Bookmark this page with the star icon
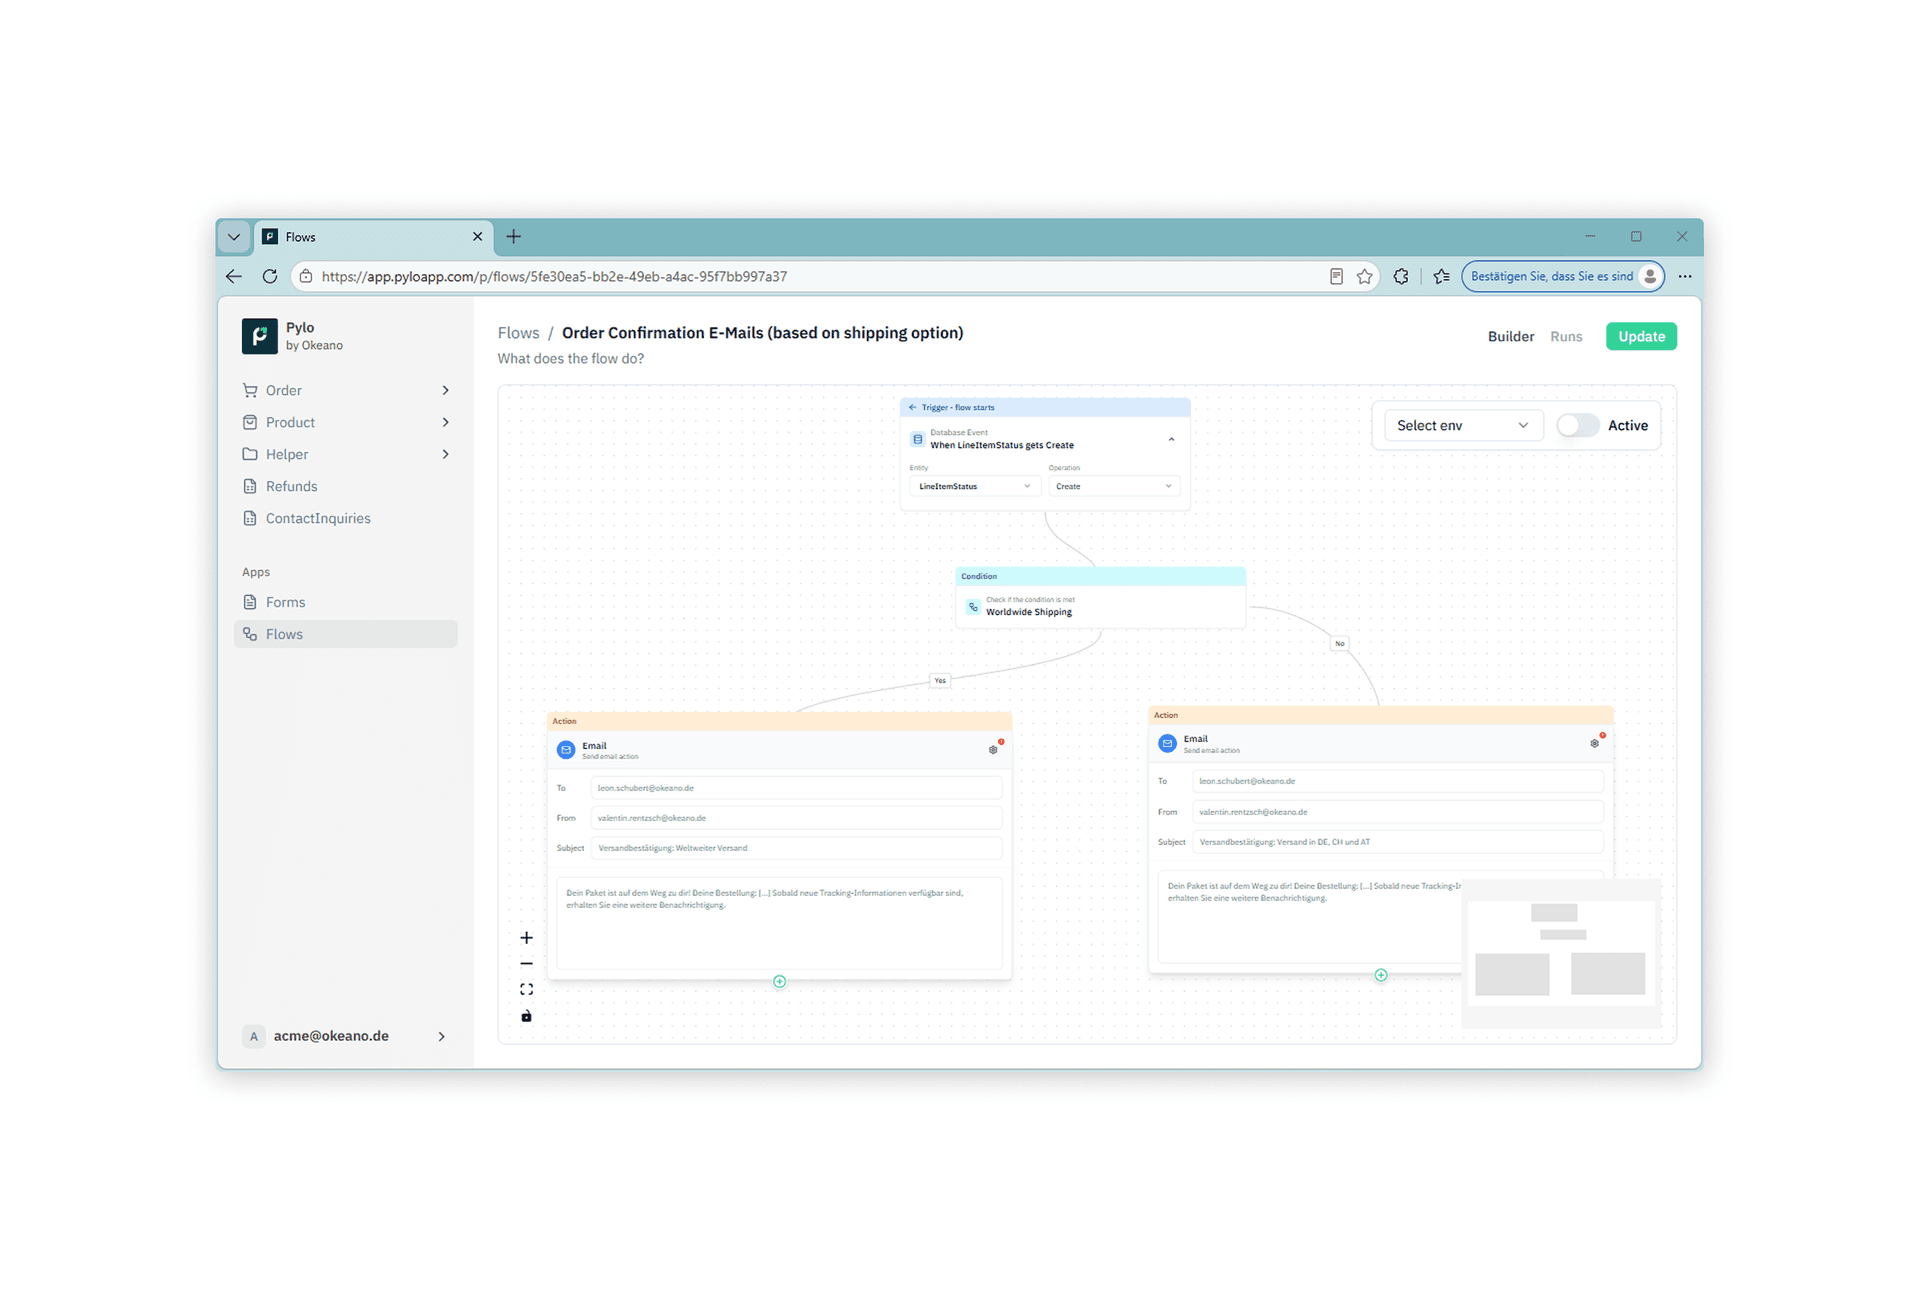The width and height of the screenshot is (1920, 1290). pyautogui.click(x=1365, y=276)
